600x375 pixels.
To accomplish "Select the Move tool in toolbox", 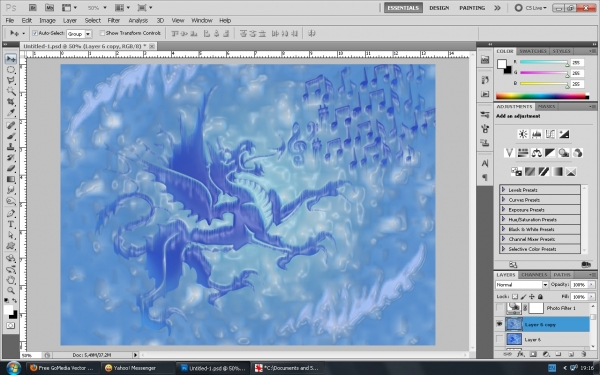I will click(11, 59).
